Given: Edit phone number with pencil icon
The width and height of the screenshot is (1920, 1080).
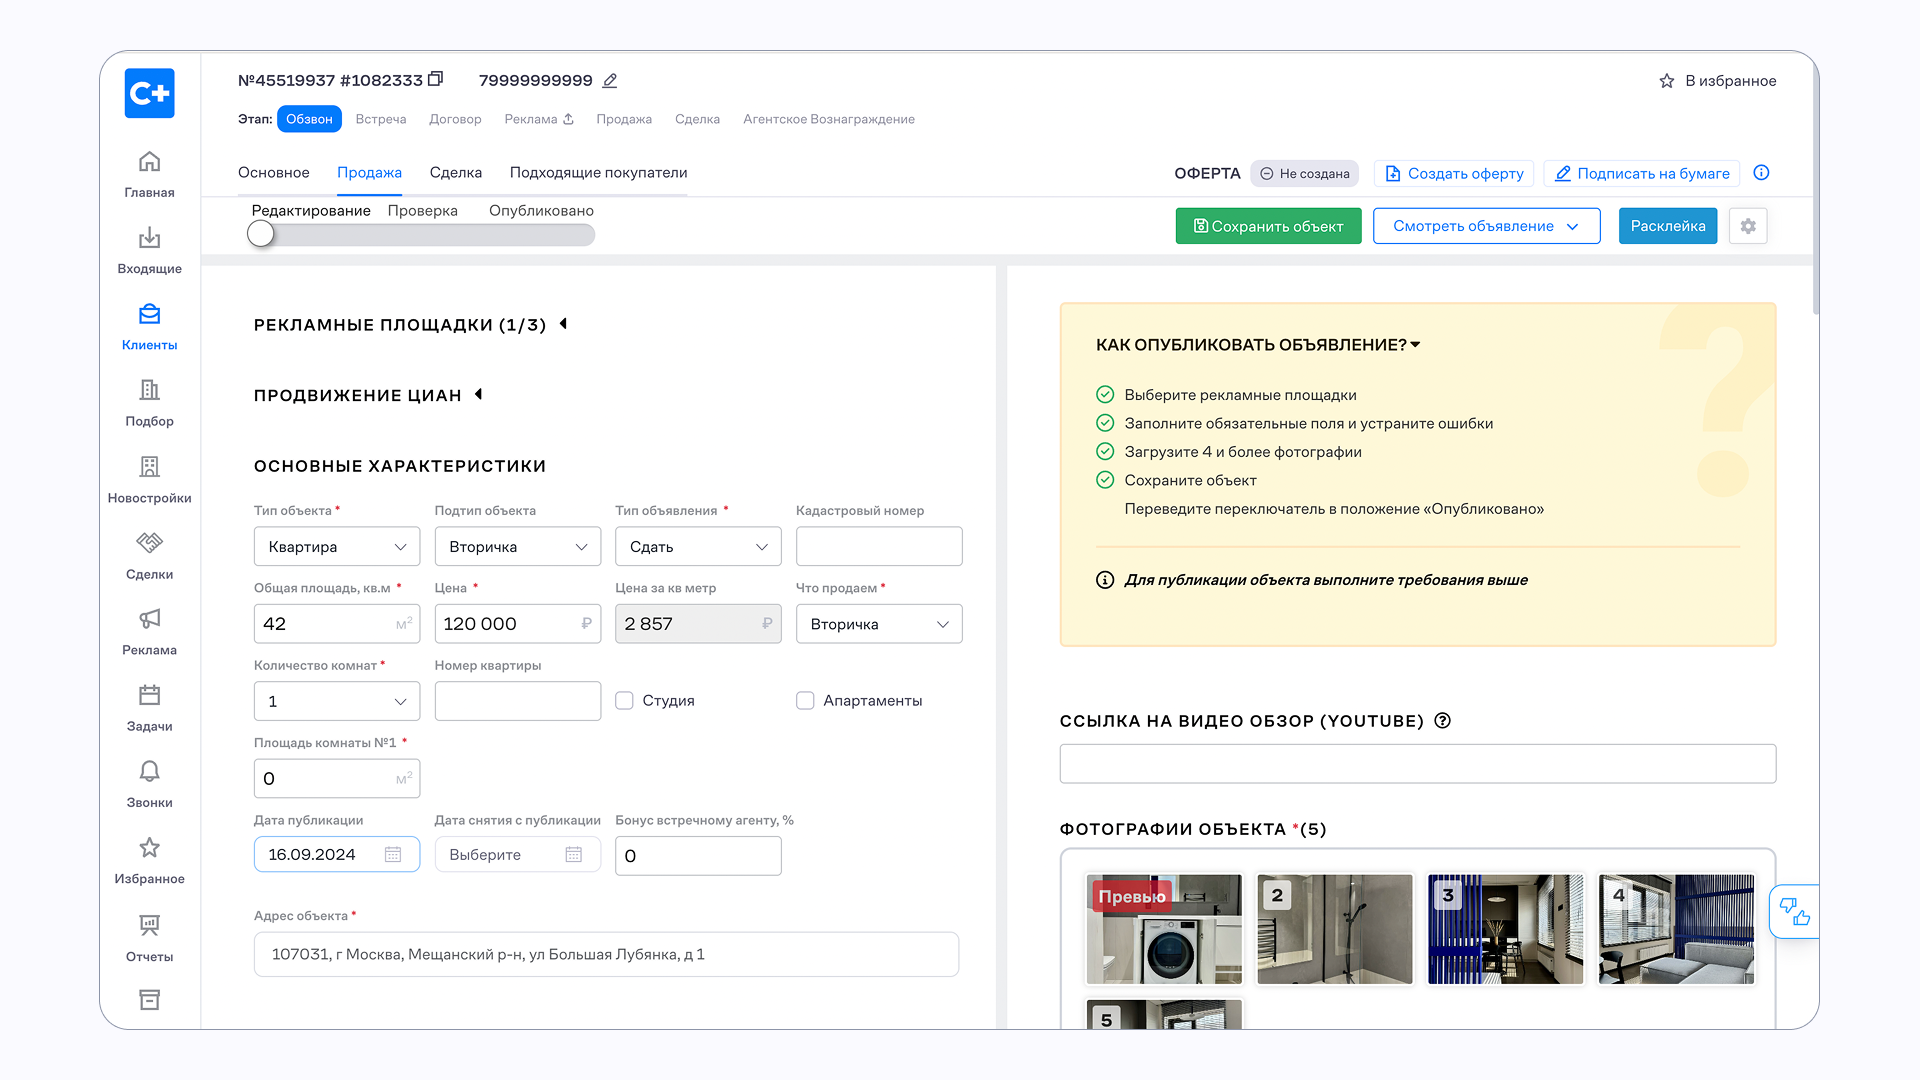Looking at the screenshot, I should point(610,80).
